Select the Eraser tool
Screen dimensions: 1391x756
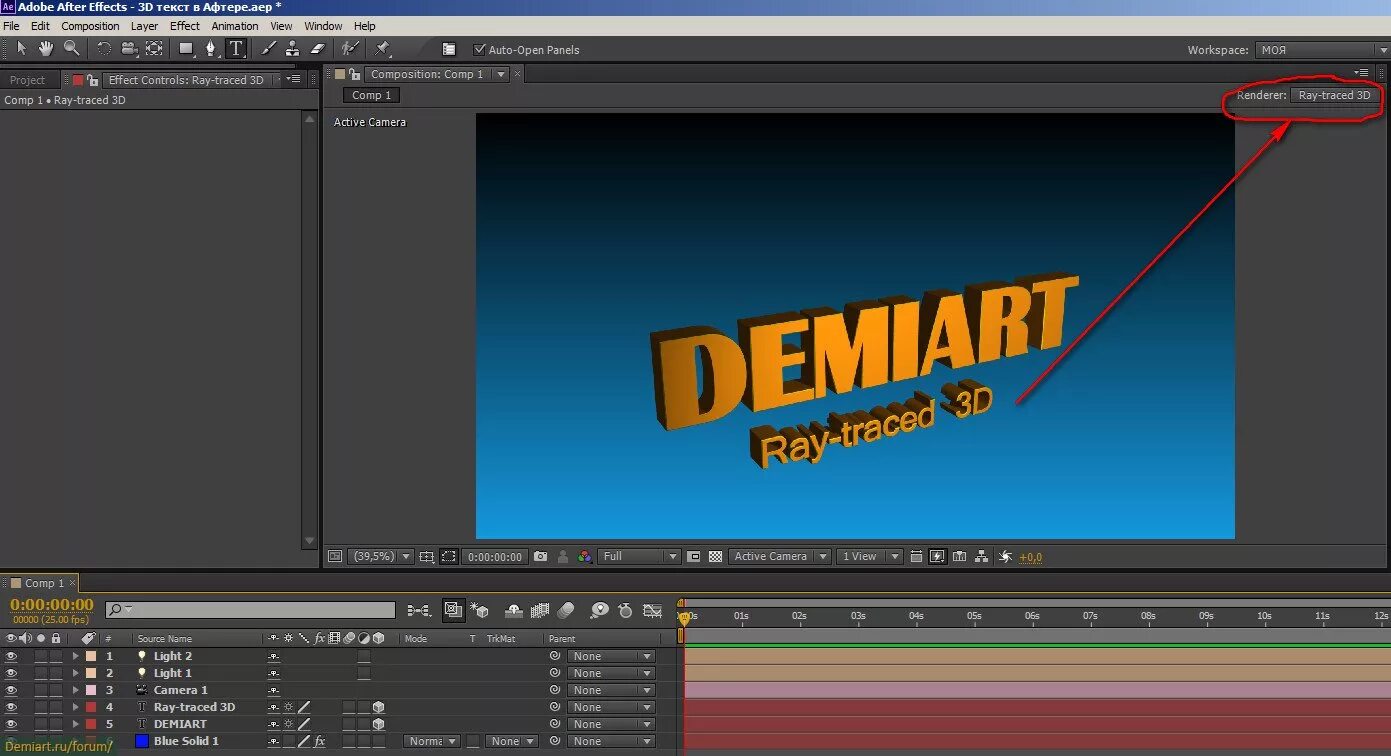tap(318, 49)
